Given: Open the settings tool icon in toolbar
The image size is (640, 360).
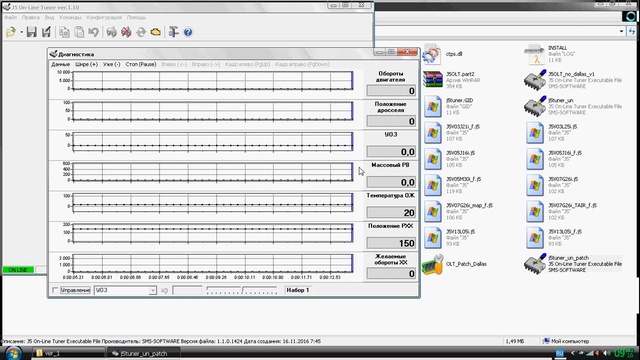Looking at the screenshot, I should pyautogui.click(x=173, y=32).
